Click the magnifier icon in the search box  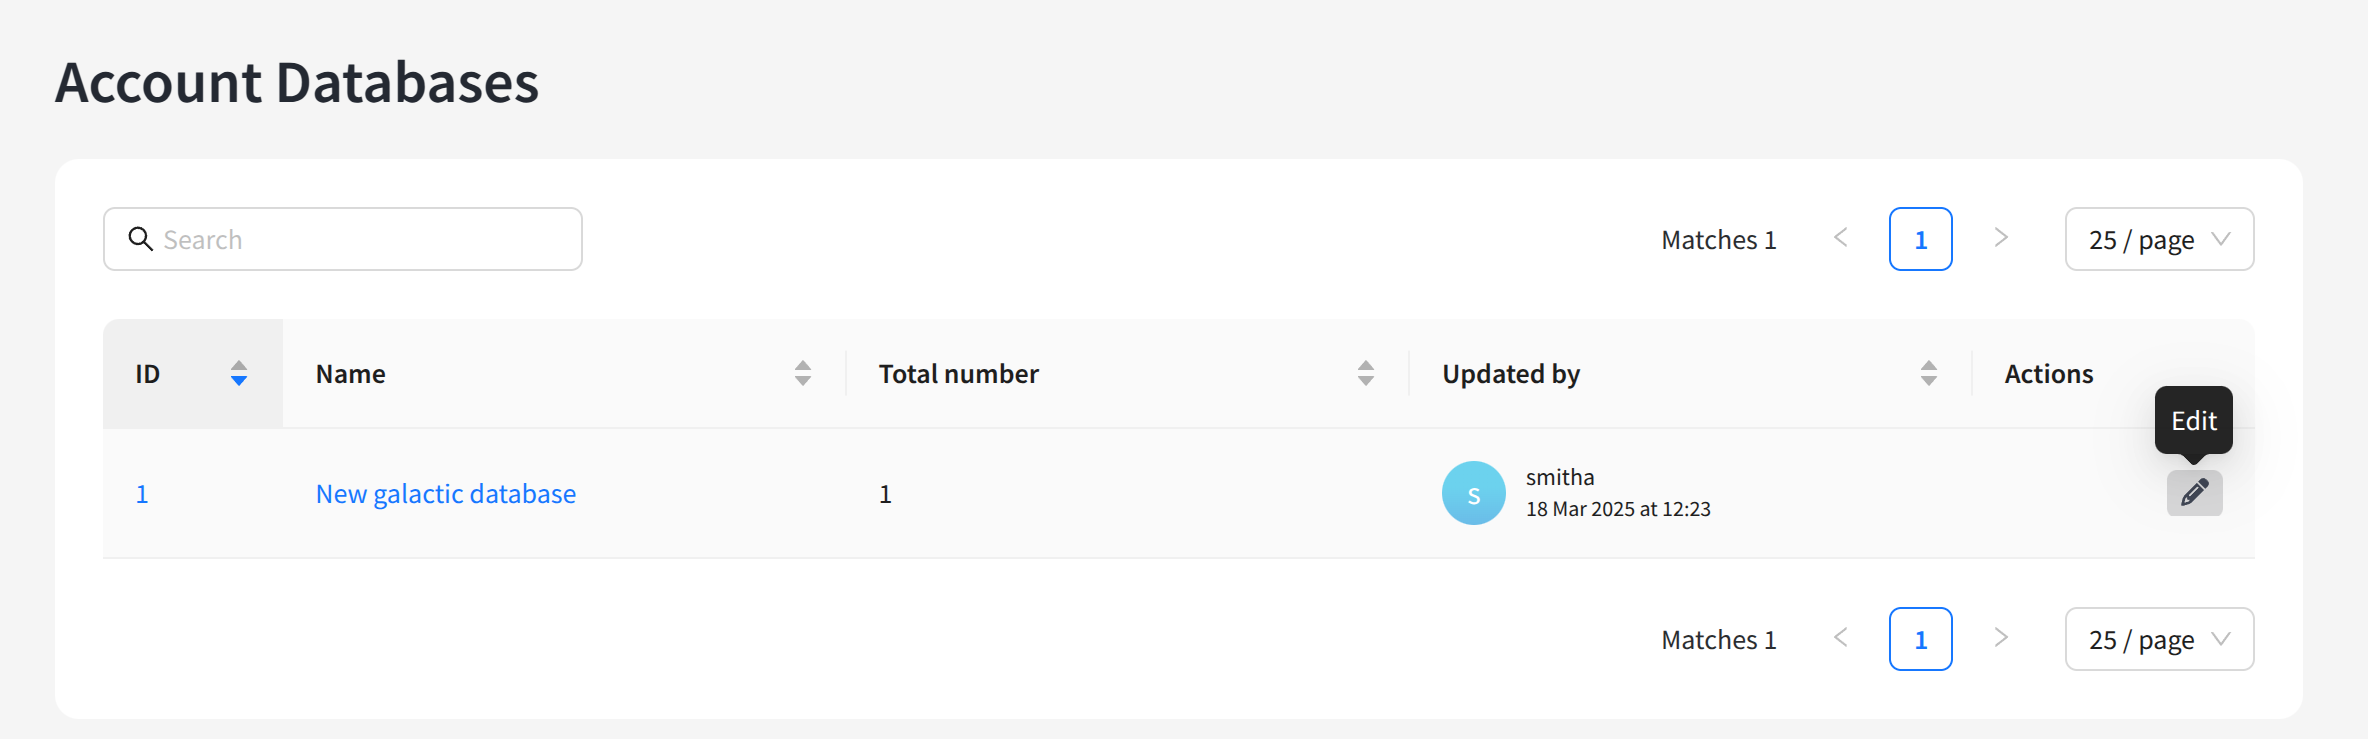click(141, 239)
